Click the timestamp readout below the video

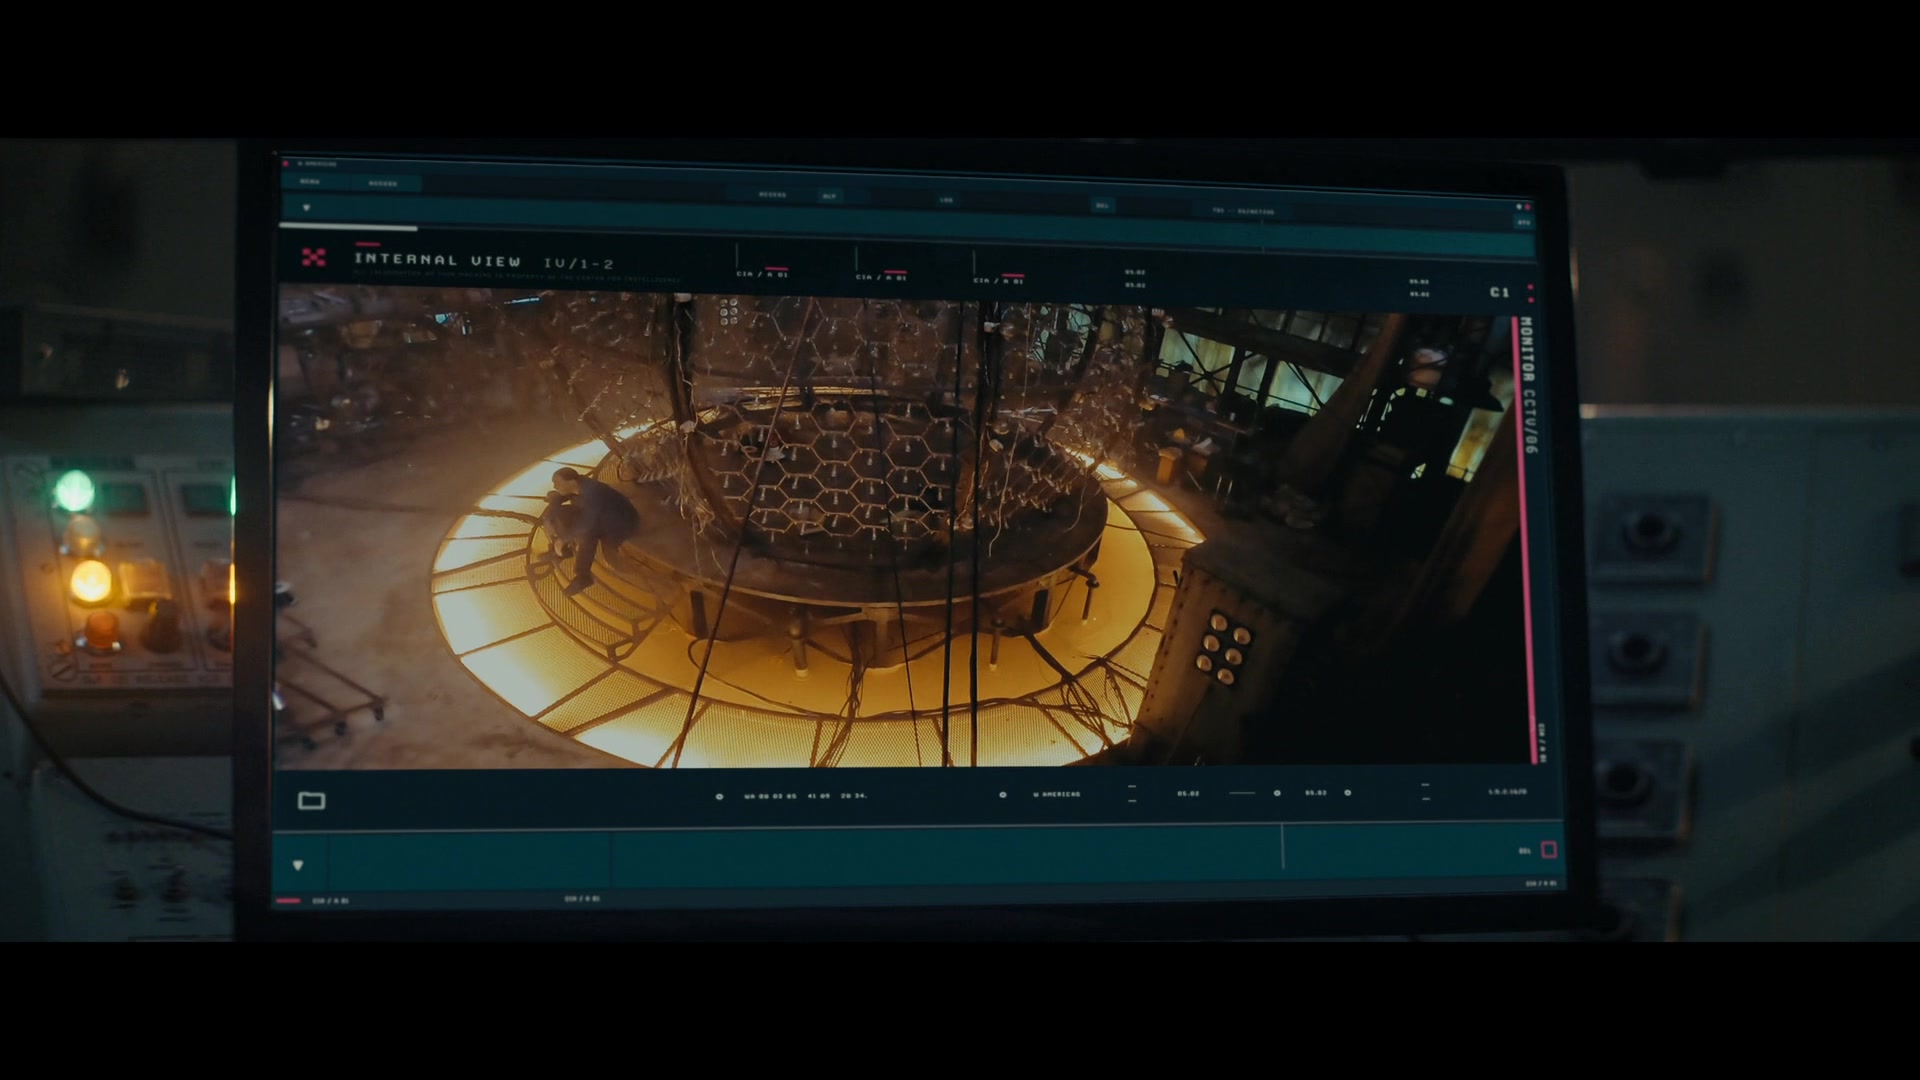(805, 796)
